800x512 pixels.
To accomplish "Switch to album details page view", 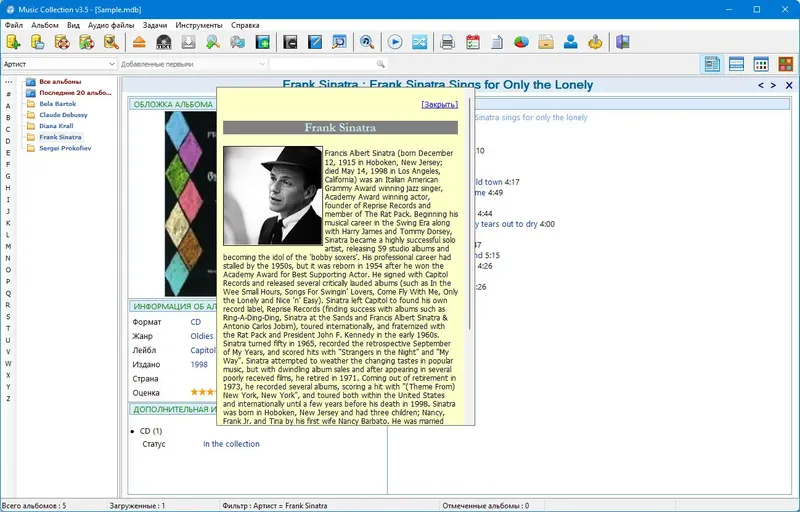I will [712, 64].
